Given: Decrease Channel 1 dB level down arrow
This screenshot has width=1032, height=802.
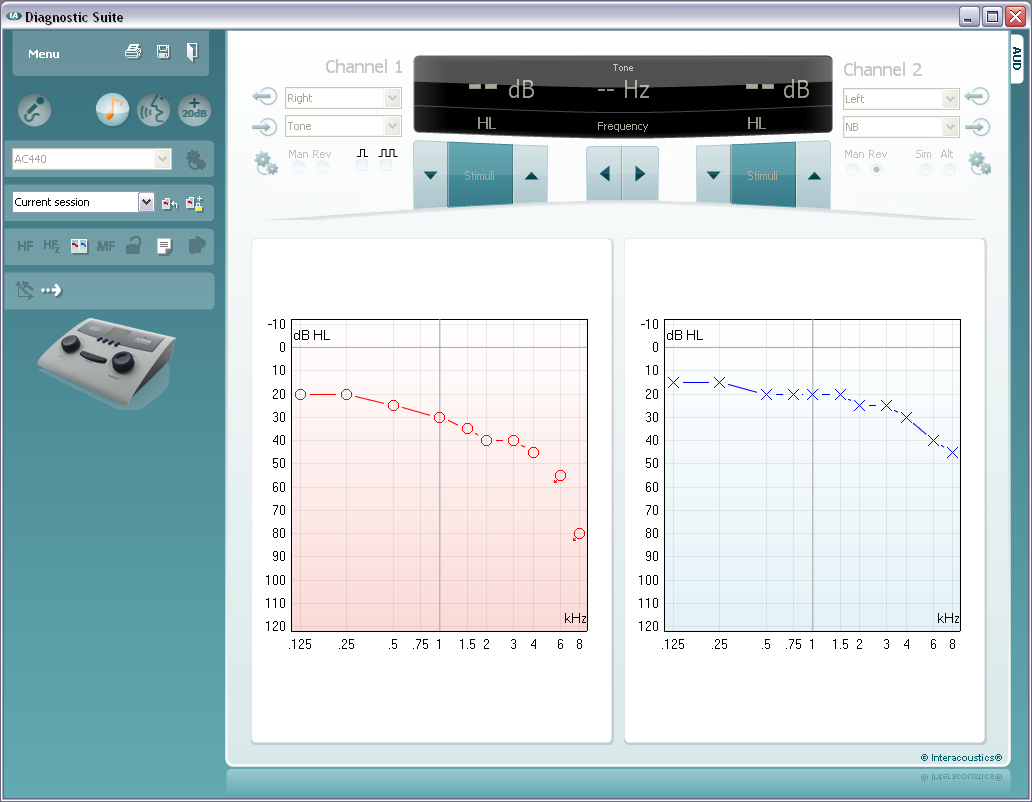Looking at the screenshot, I should [x=430, y=176].
